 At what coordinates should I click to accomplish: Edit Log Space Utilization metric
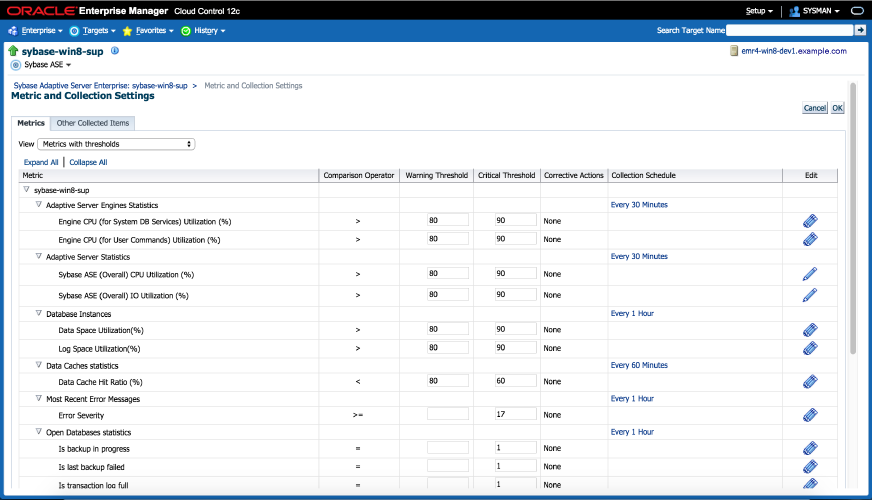(810, 348)
